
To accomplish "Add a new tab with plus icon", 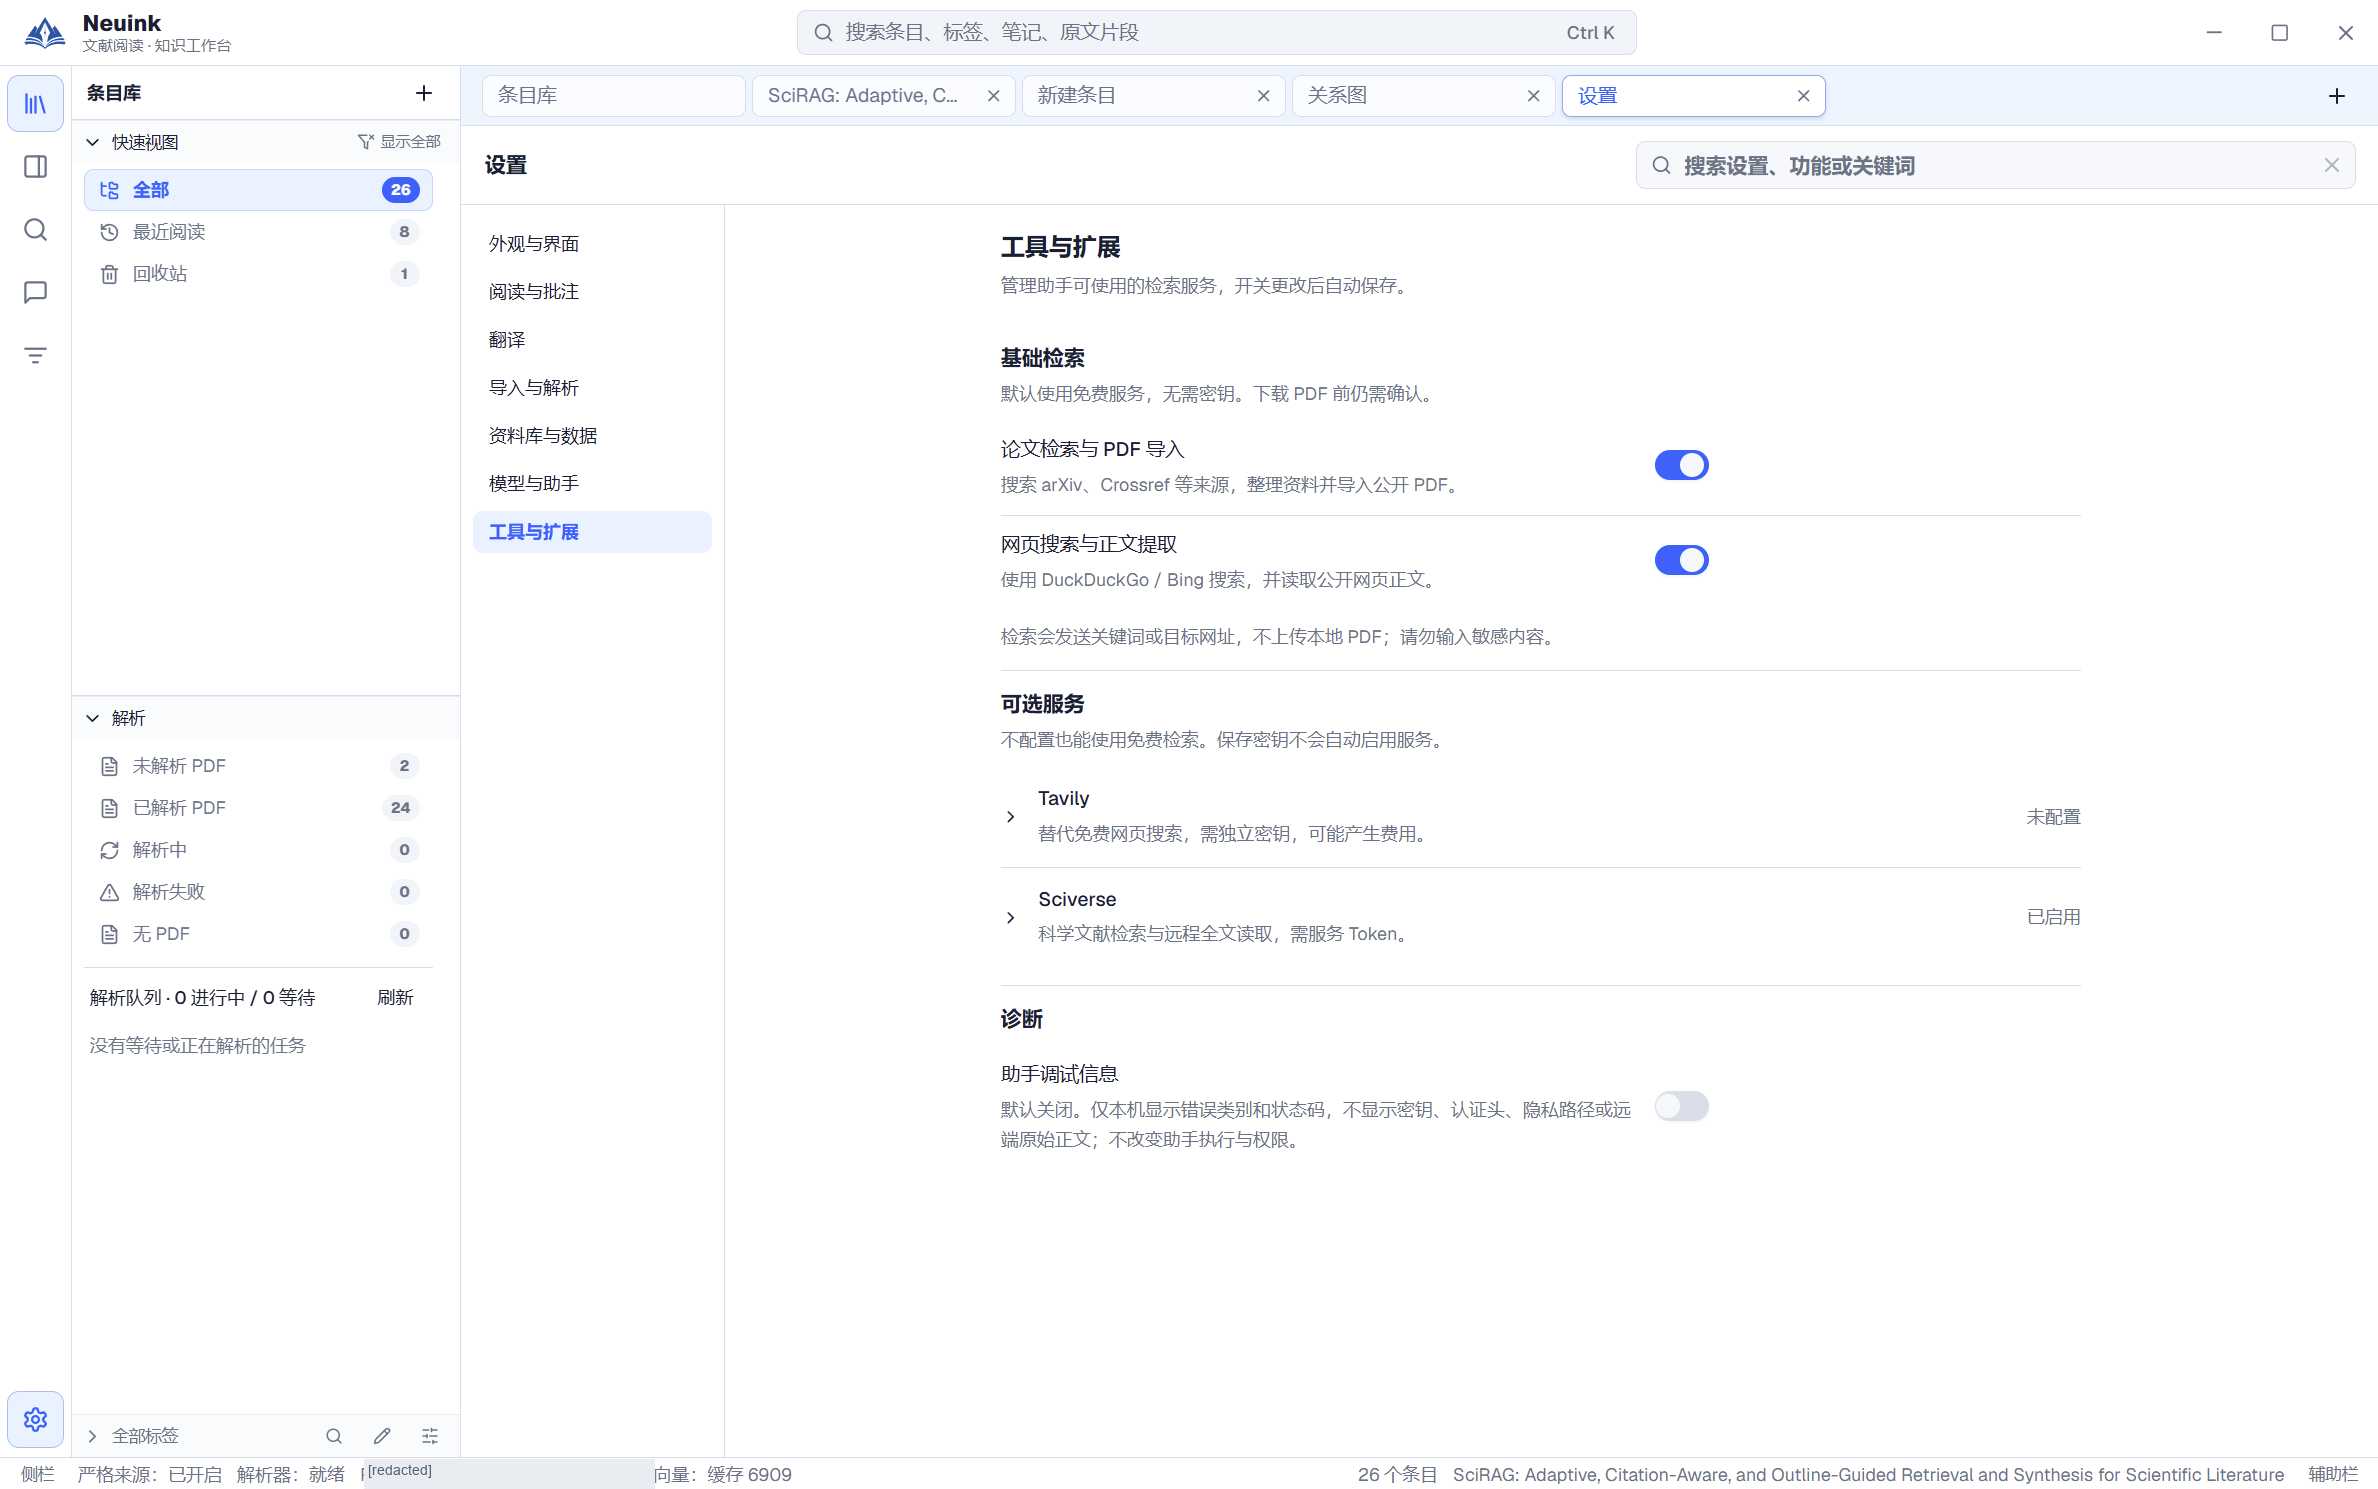I will (2336, 96).
